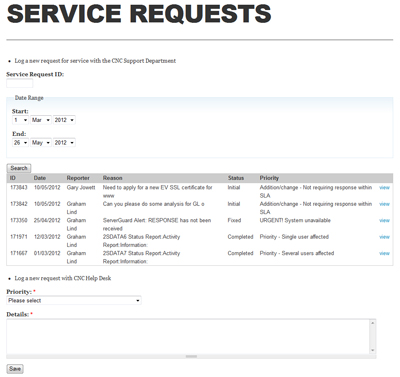The height and width of the screenshot is (377, 400).
Task: View request 171971
Action: click(384, 237)
